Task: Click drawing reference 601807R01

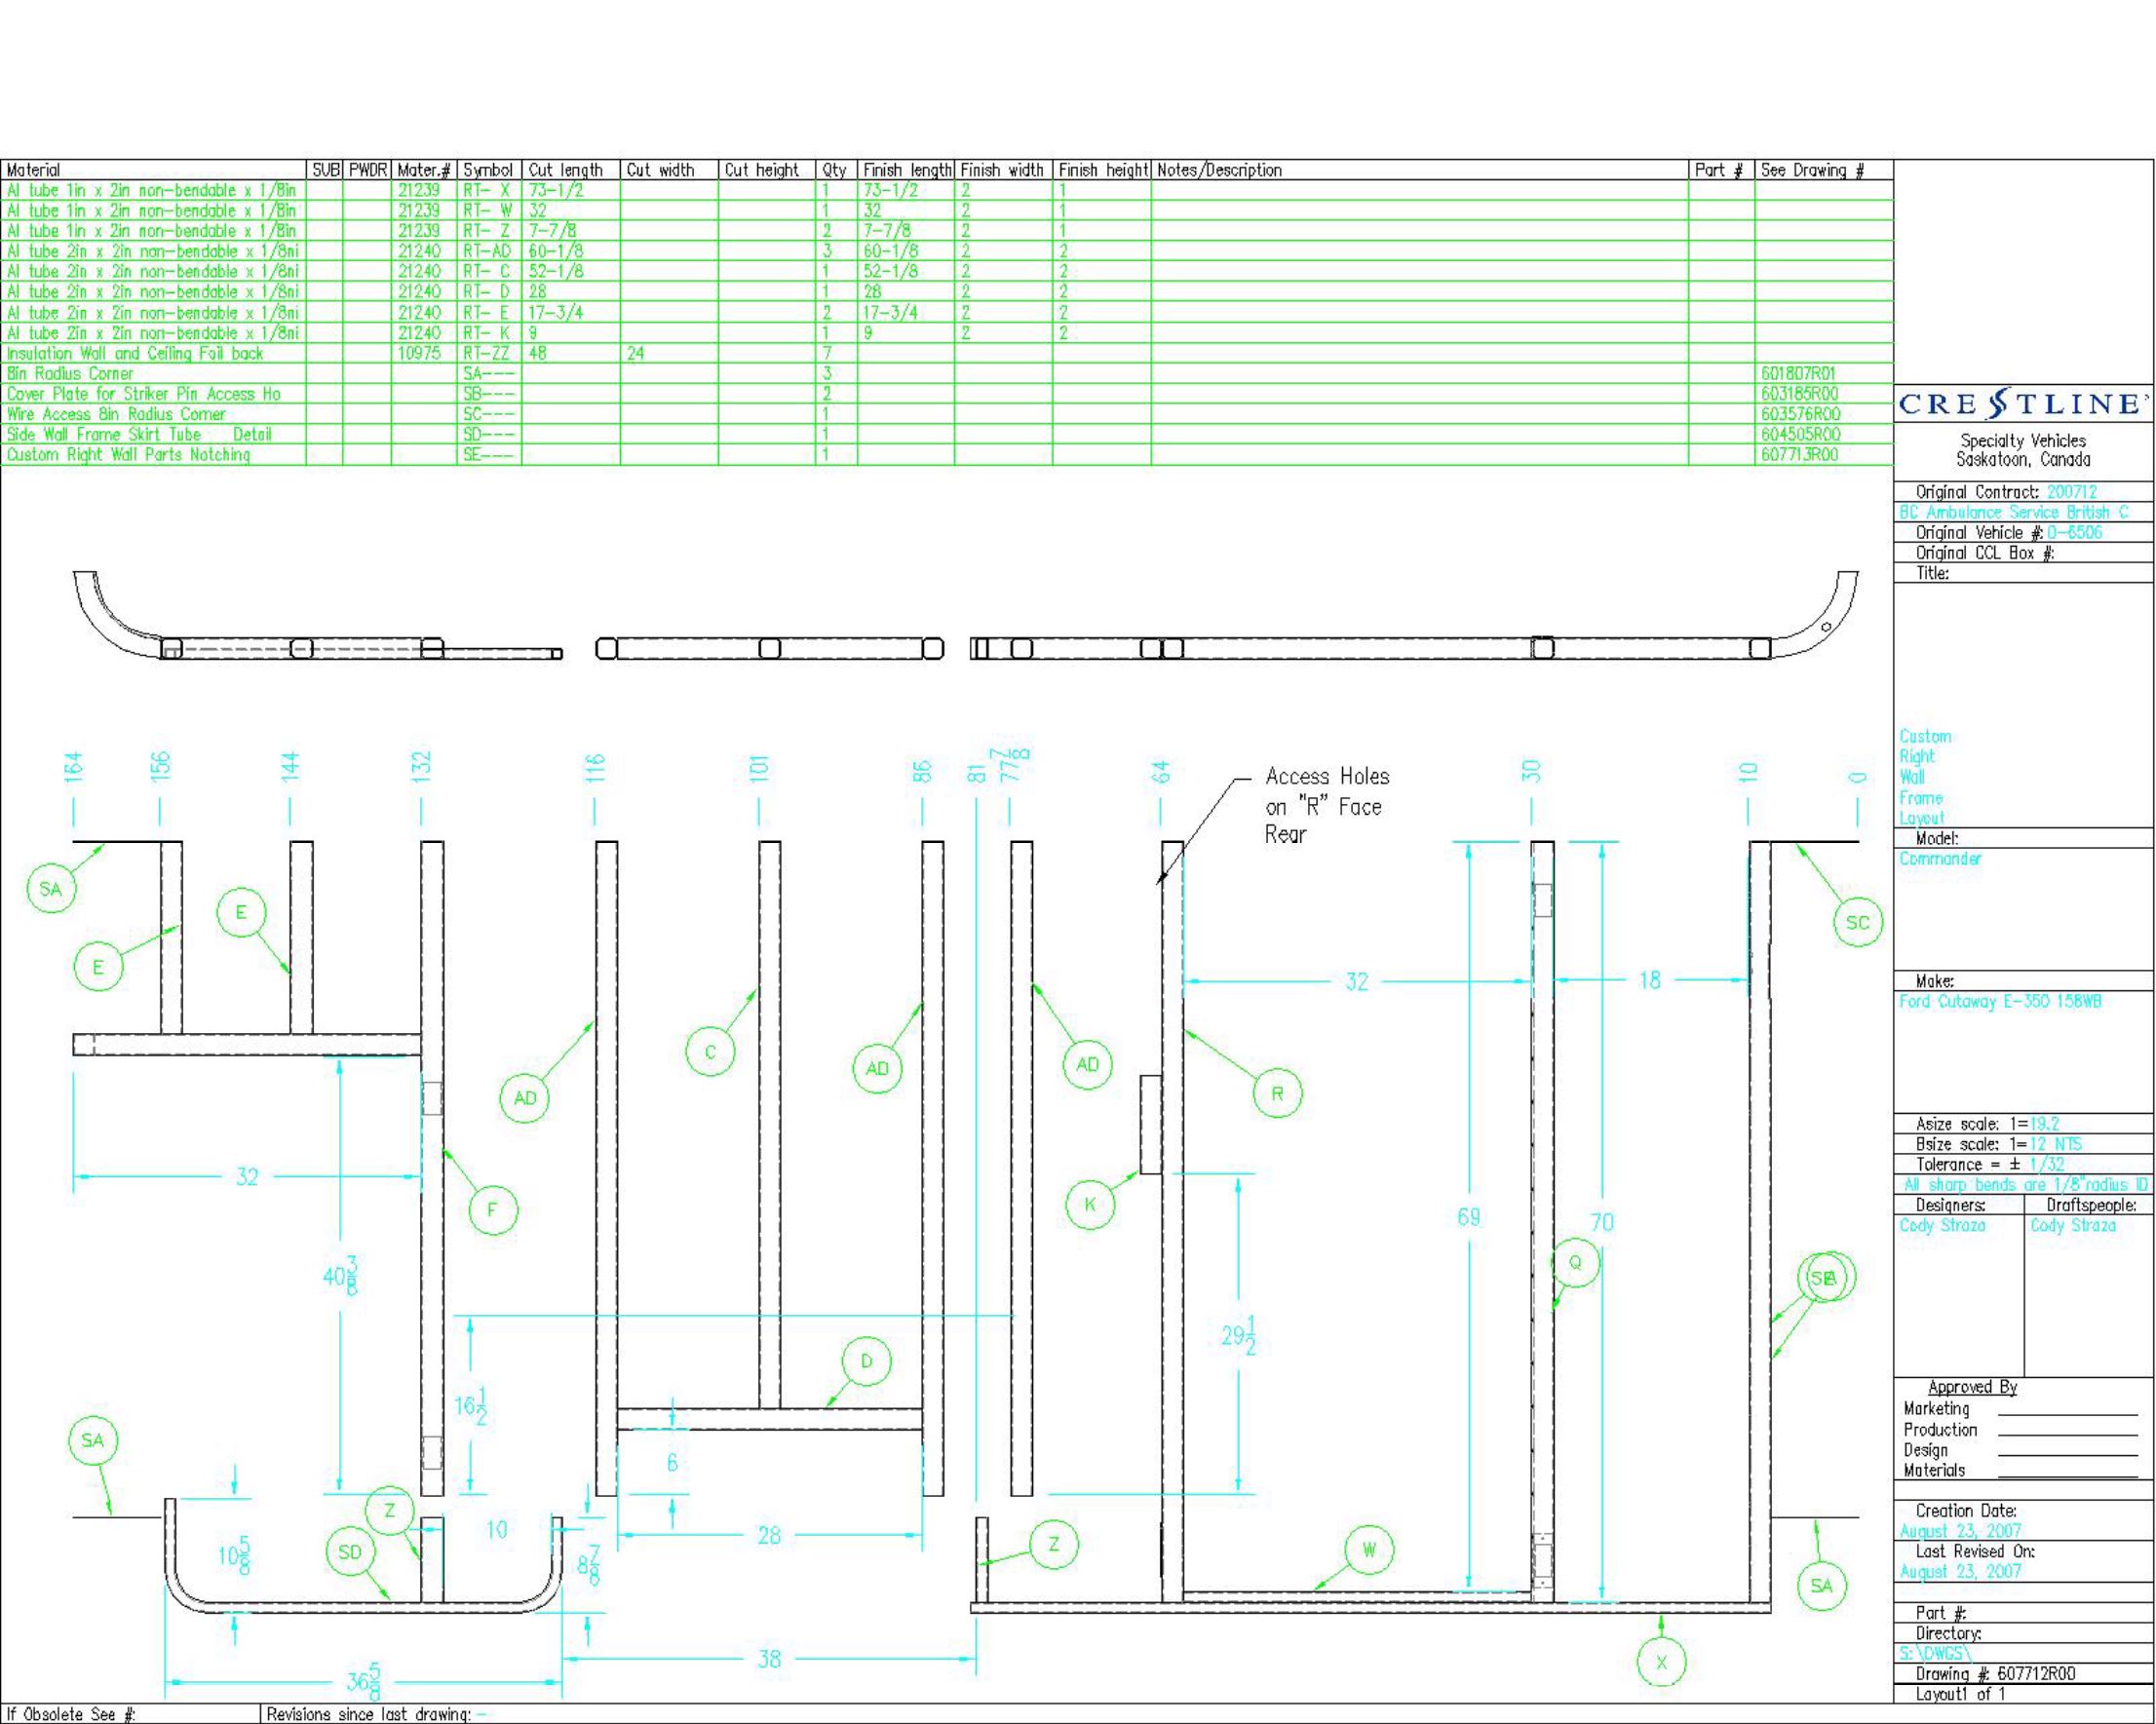Action: coord(1799,373)
